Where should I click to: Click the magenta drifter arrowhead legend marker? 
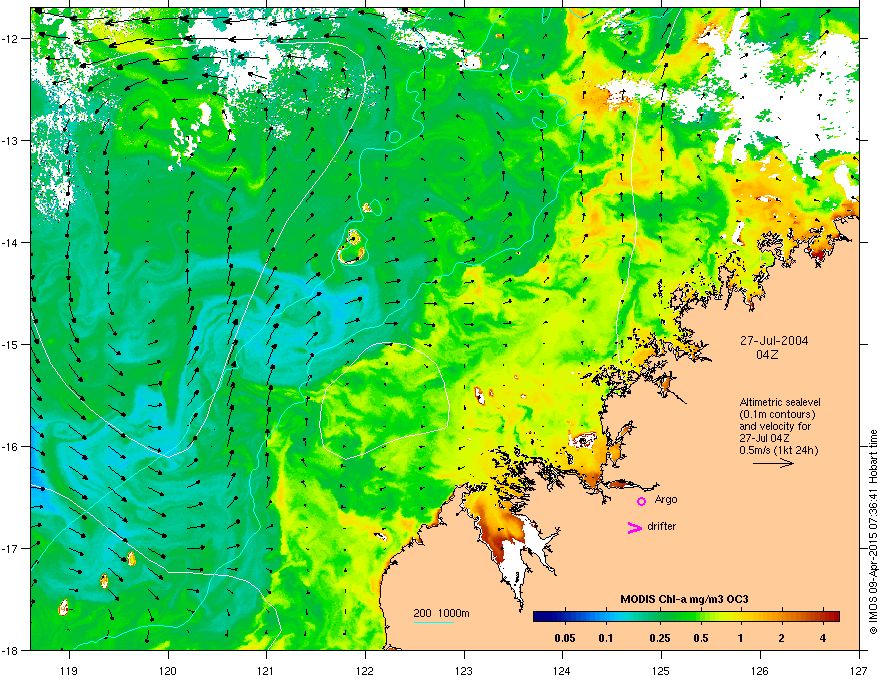click(x=634, y=527)
